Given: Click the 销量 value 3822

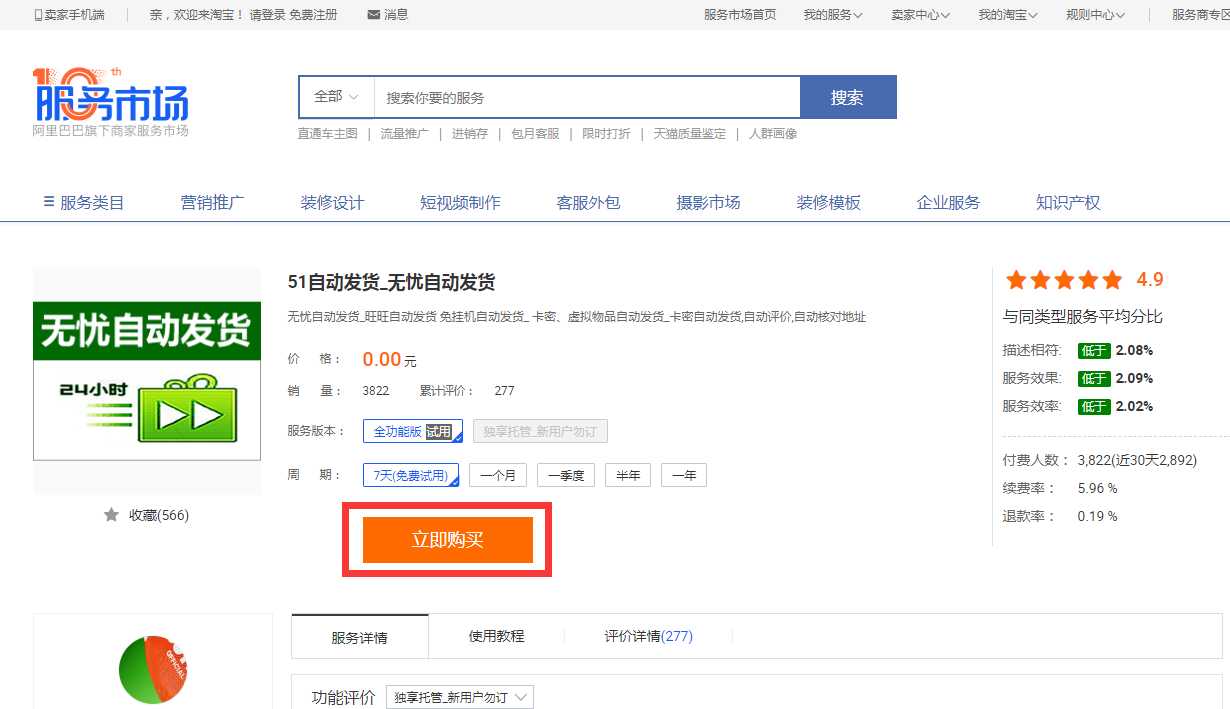Looking at the screenshot, I should coord(376,391).
